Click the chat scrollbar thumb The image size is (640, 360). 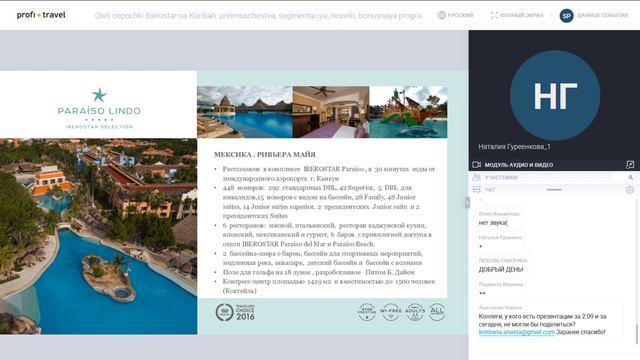(636, 335)
